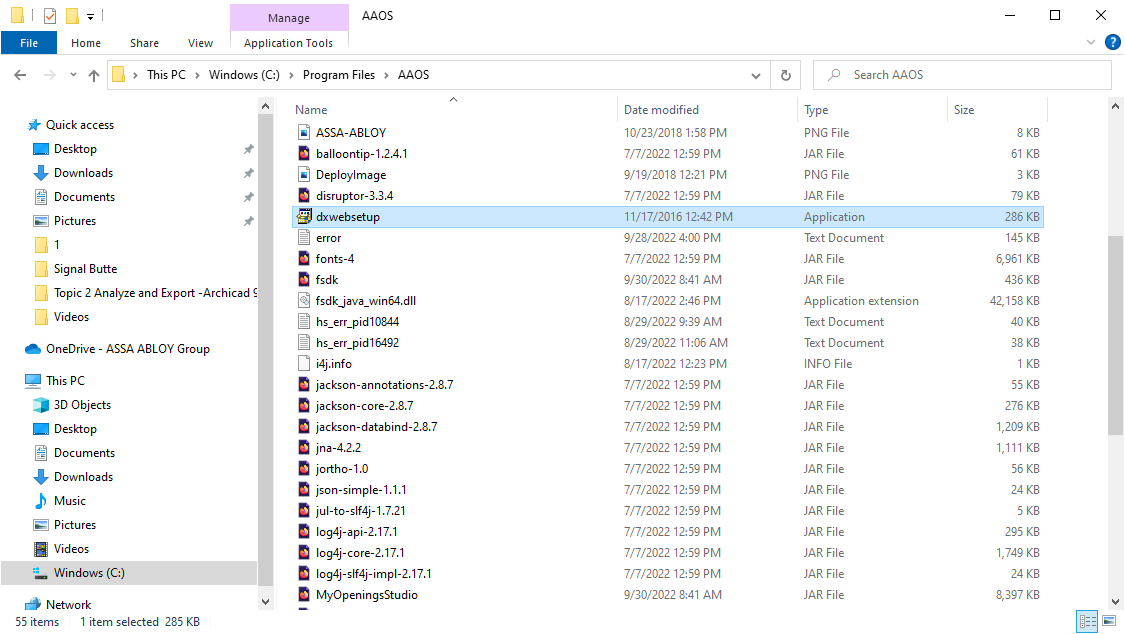Screen dimensions: 1125x634
Task: Switch to Details view in status bar
Action: click(1086, 621)
